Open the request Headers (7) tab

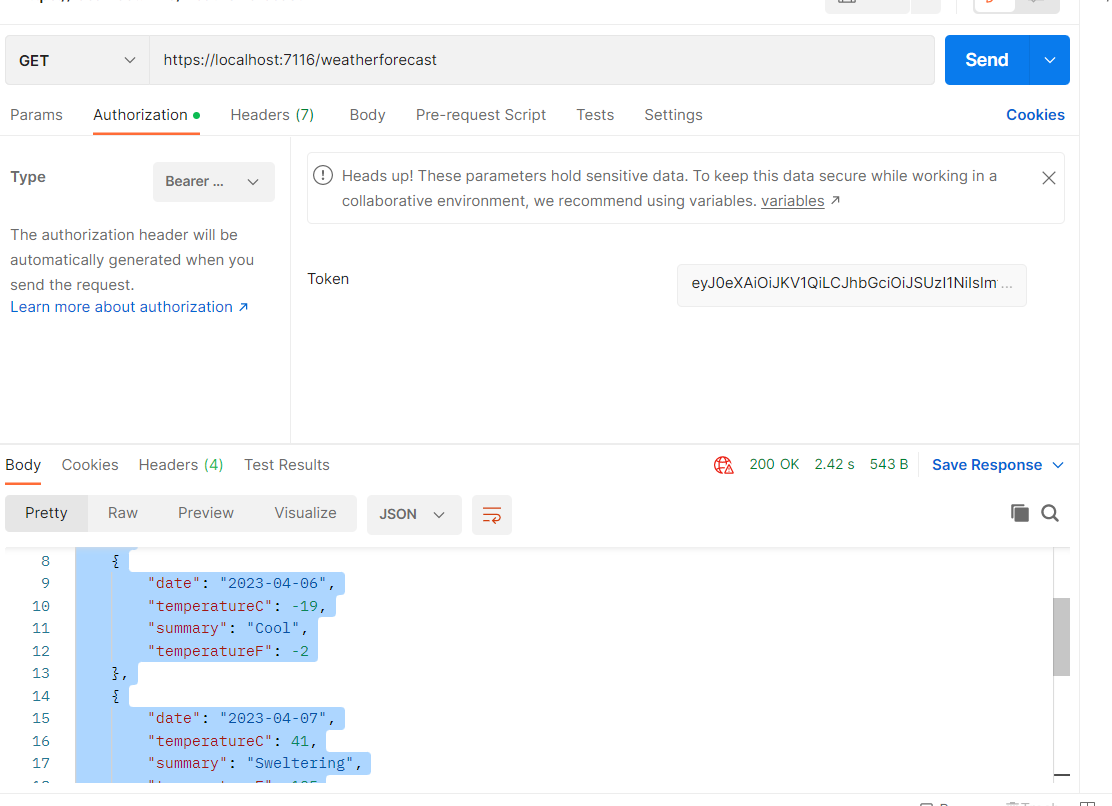pos(272,115)
